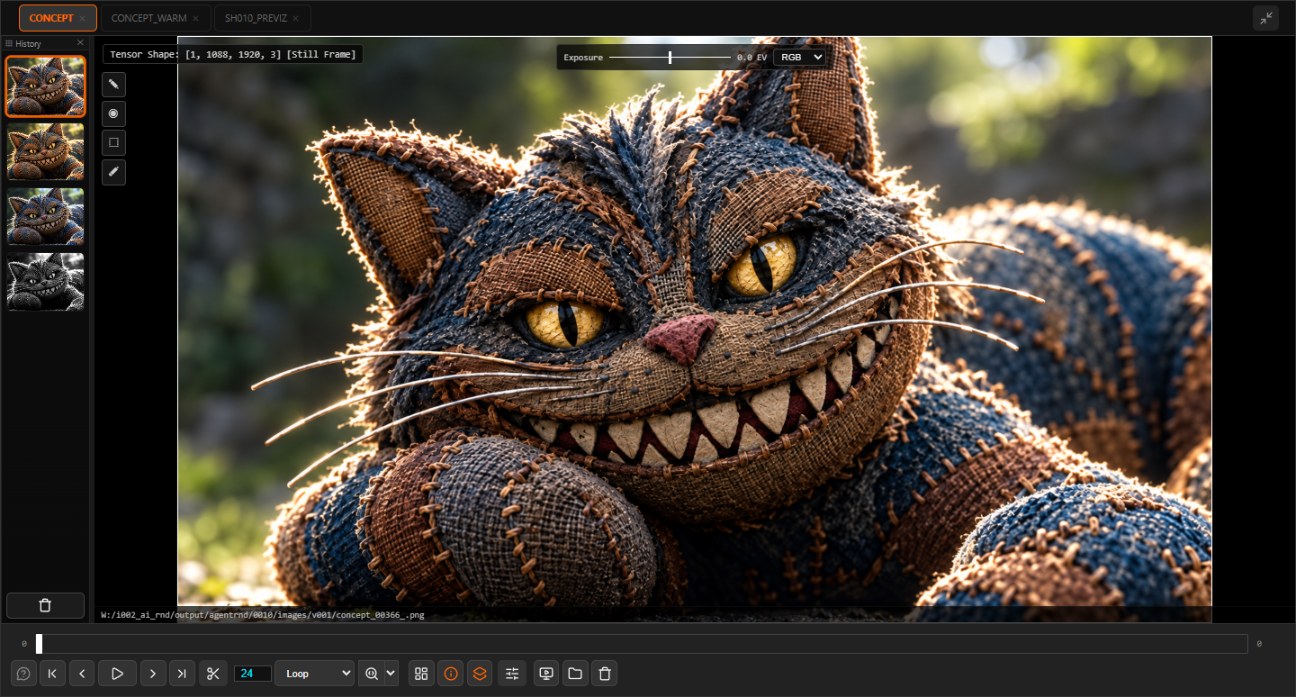This screenshot has width=1296, height=697.
Task: Click the magnifier zoom icon
Action: (x=372, y=673)
